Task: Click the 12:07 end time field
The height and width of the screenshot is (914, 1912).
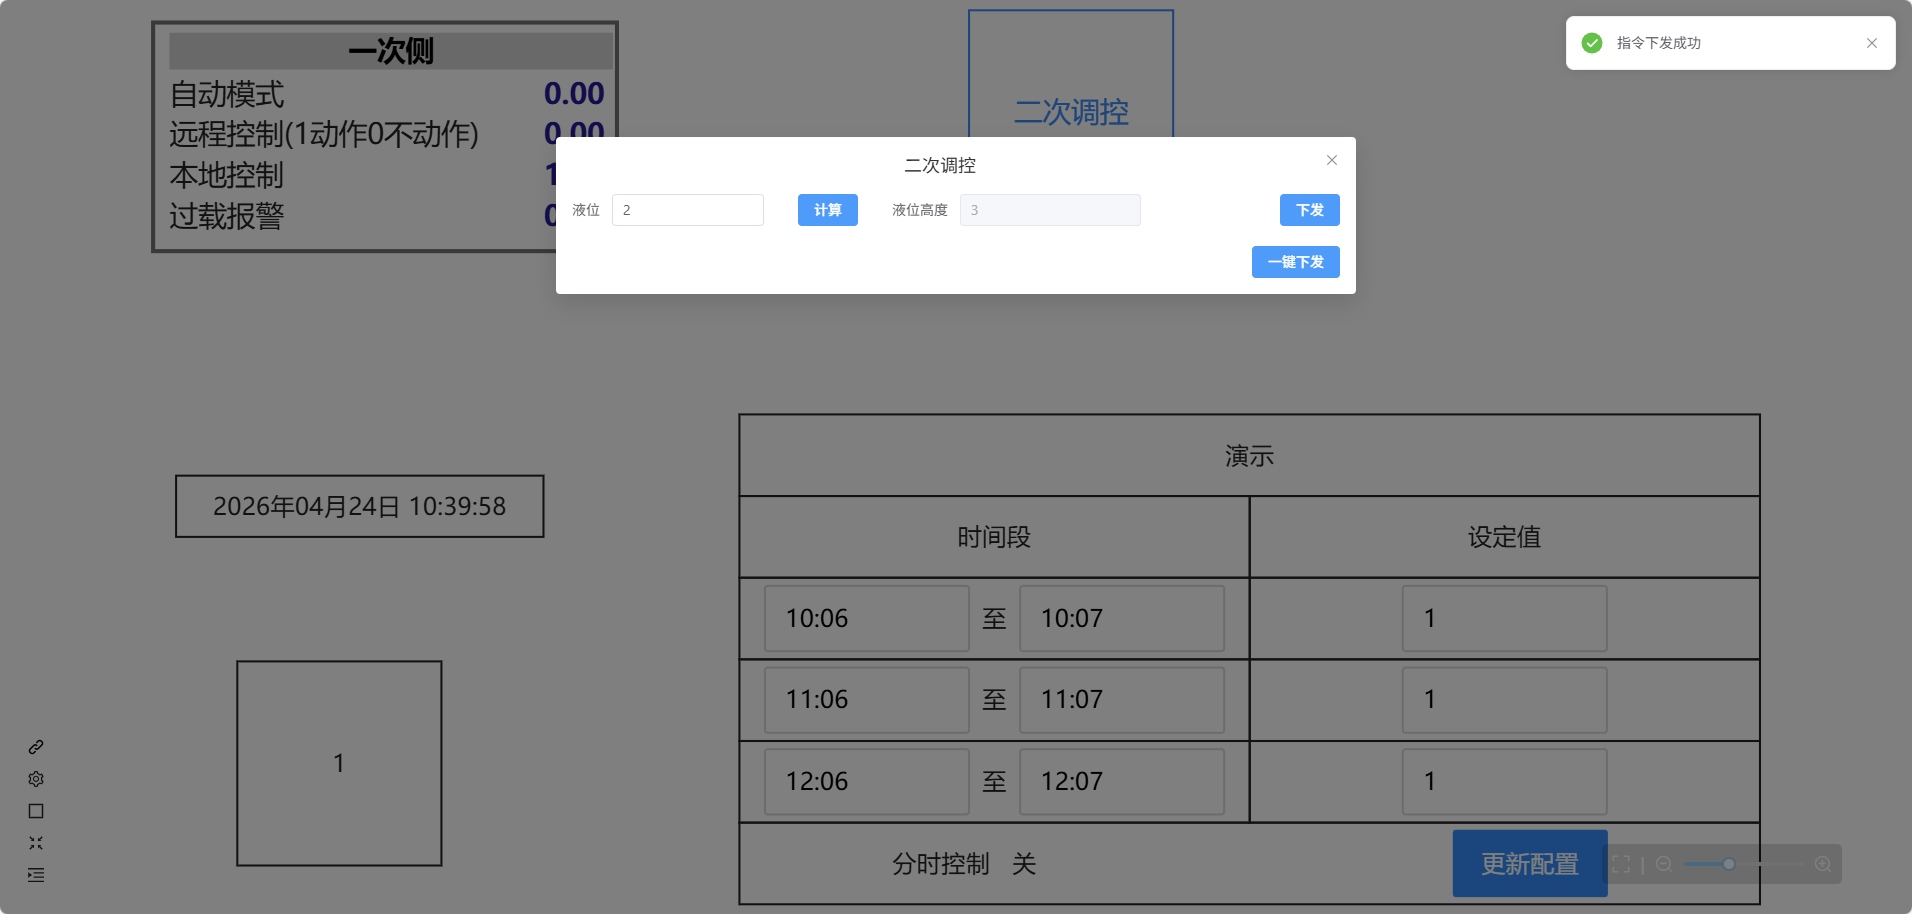Action: click(1122, 782)
